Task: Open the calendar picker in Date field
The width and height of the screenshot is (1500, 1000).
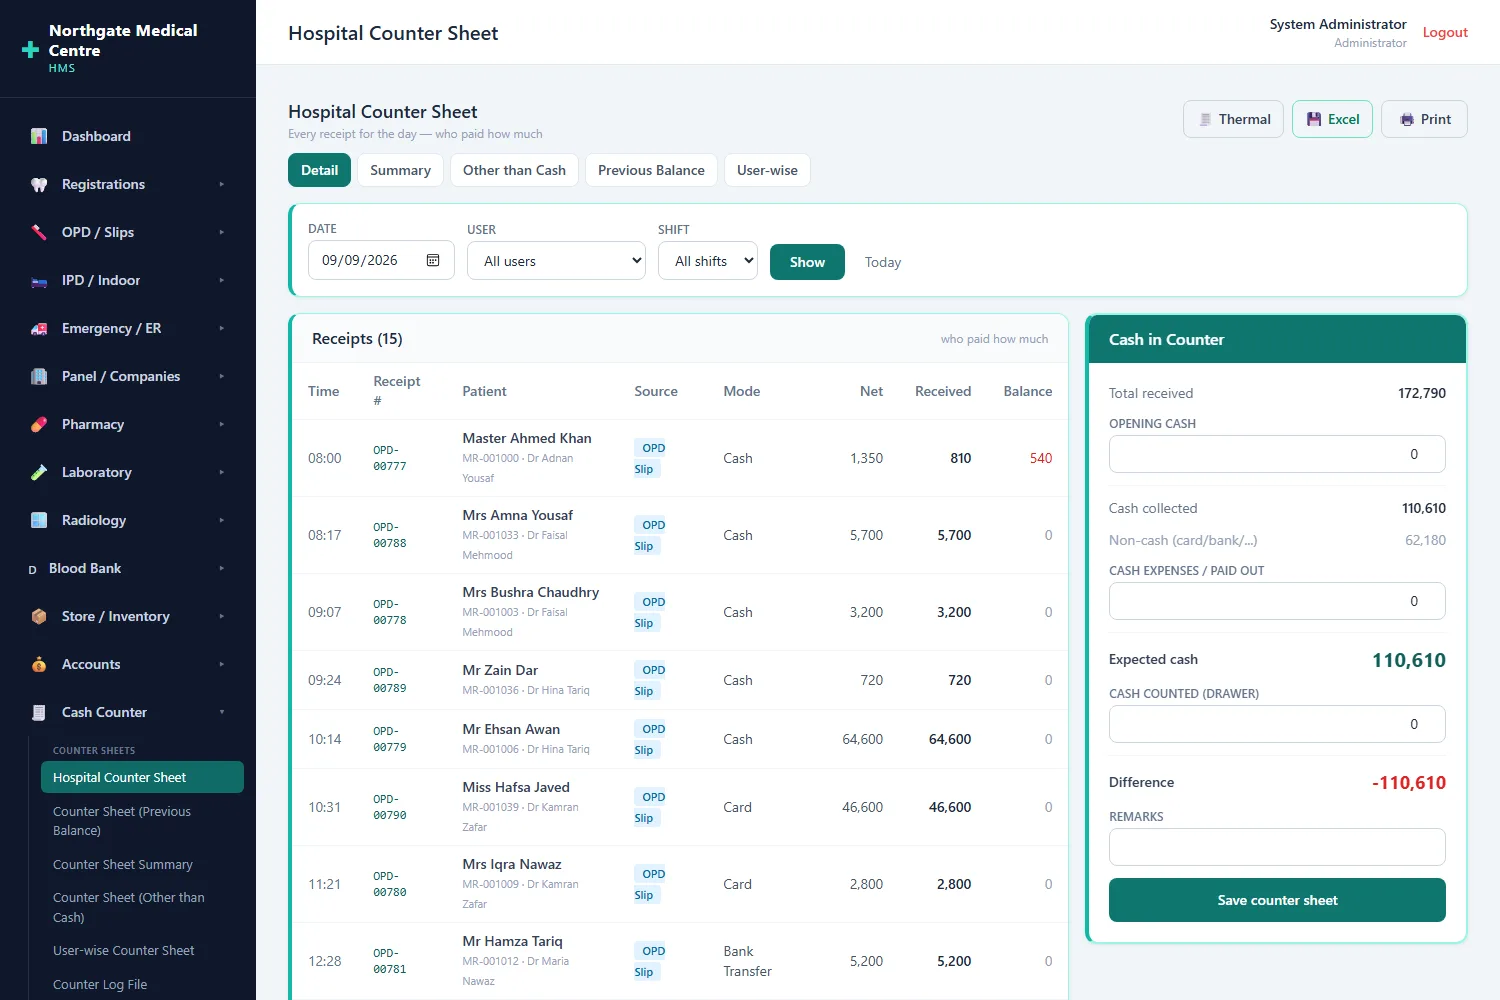Action: 433,260
